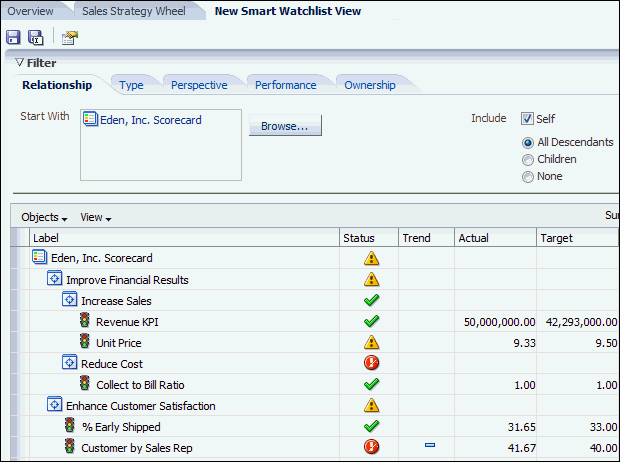The width and height of the screenshot is (620, 462).
Task: Click the Save As icon in the toolbar
Action: click(36, 38)
